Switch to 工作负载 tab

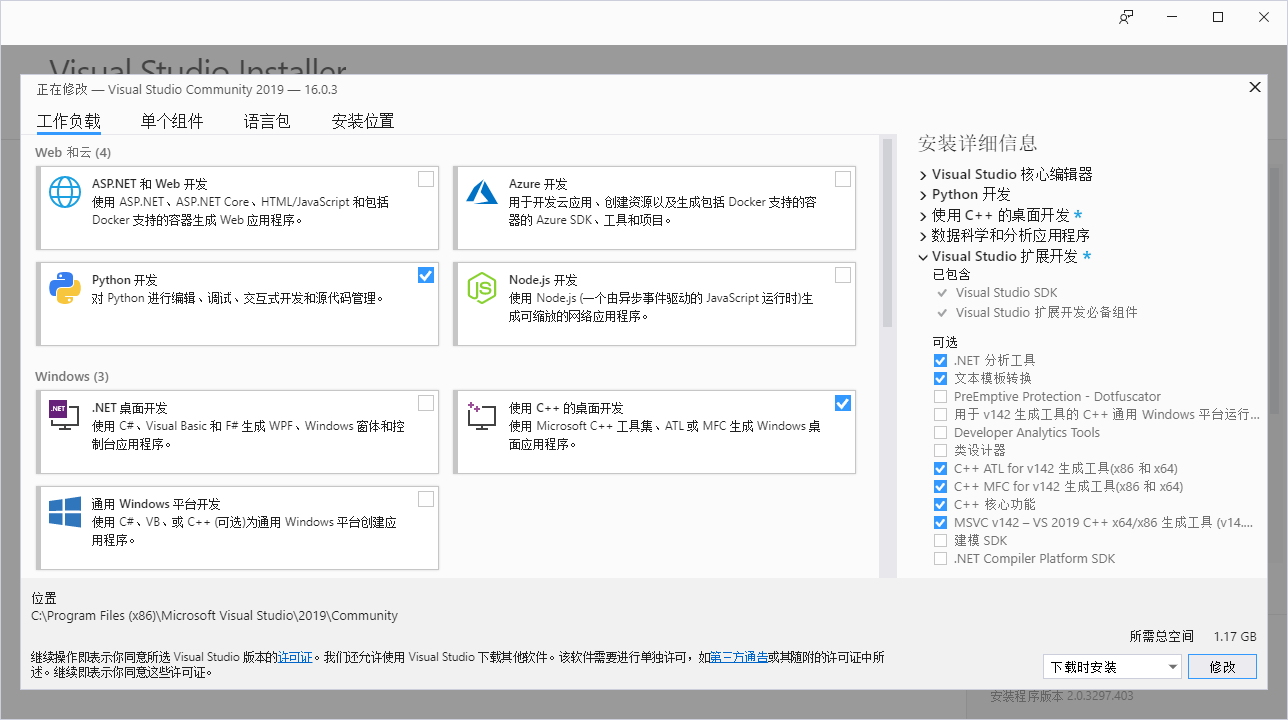tap(69, 121)
